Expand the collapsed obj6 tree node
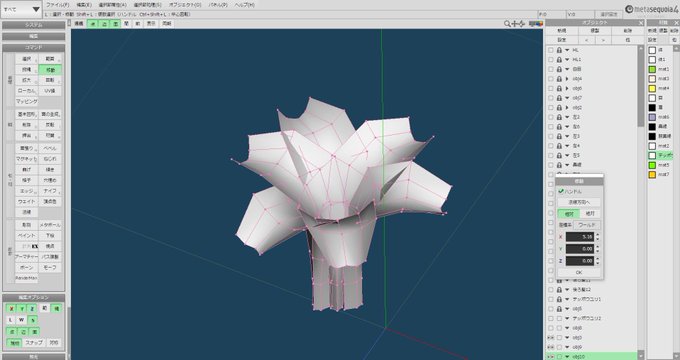This screenshot has height=360, width=680. (567, 88)
